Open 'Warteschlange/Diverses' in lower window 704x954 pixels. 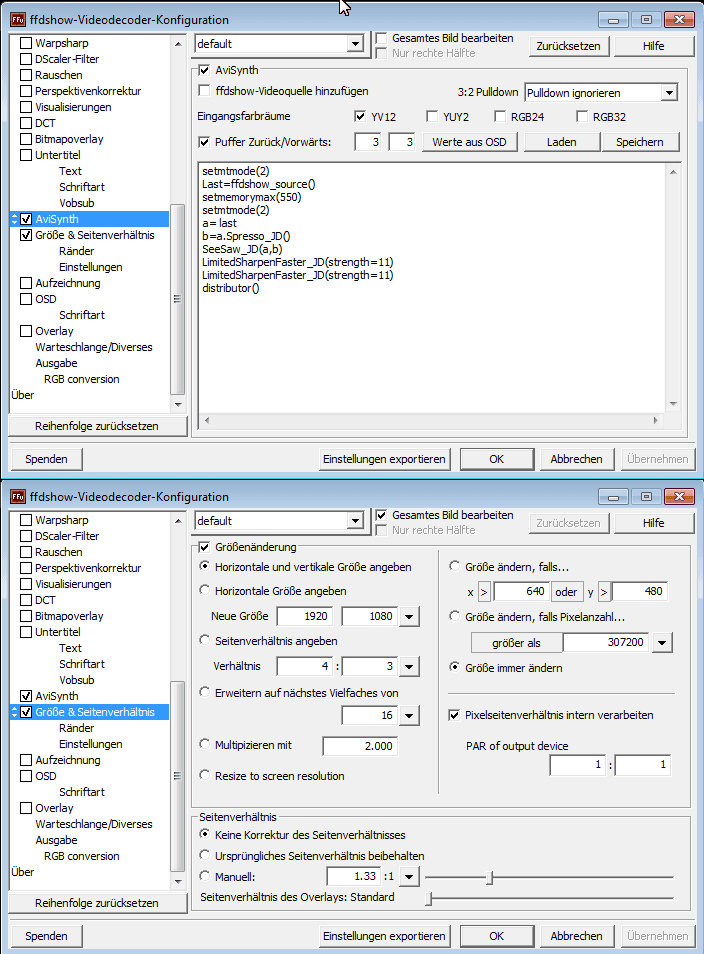coord(94,824)
